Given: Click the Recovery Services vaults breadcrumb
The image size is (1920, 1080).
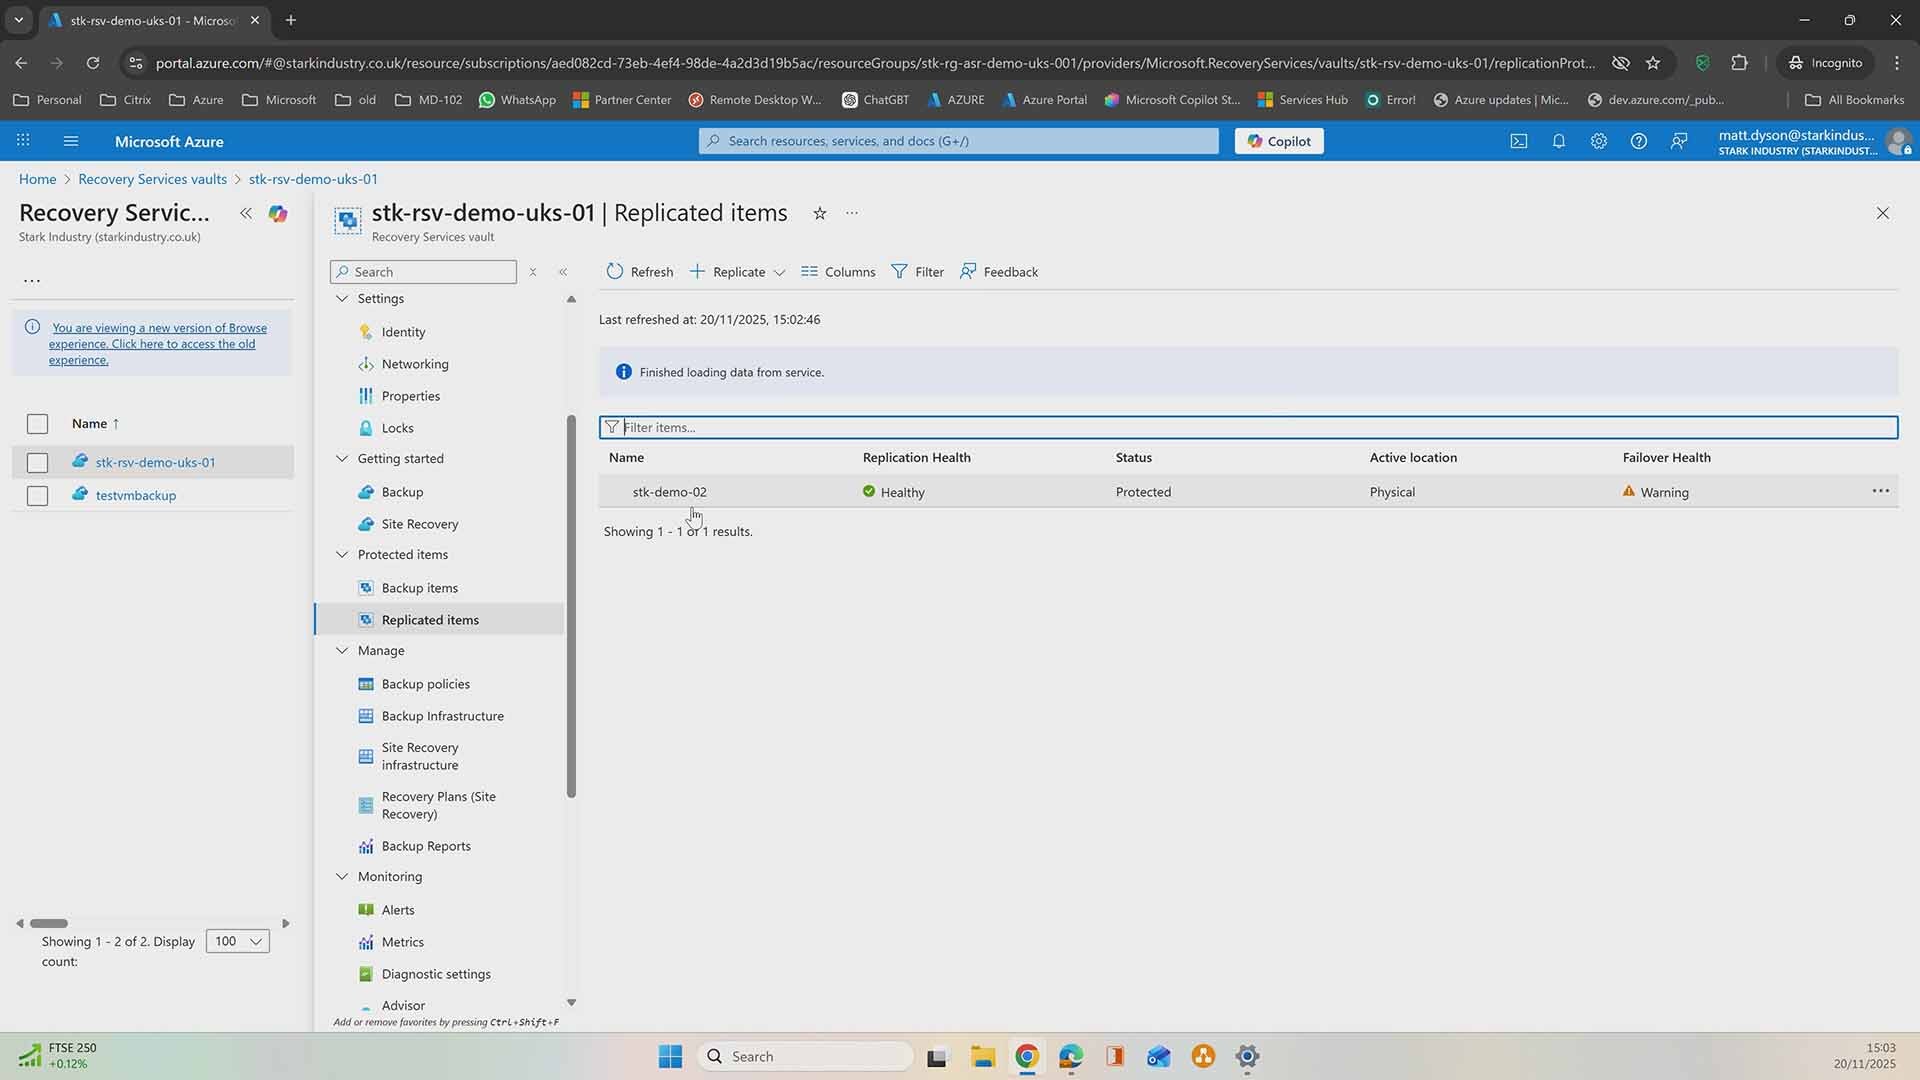Looking at the screenshot, I should coord(152,179).
